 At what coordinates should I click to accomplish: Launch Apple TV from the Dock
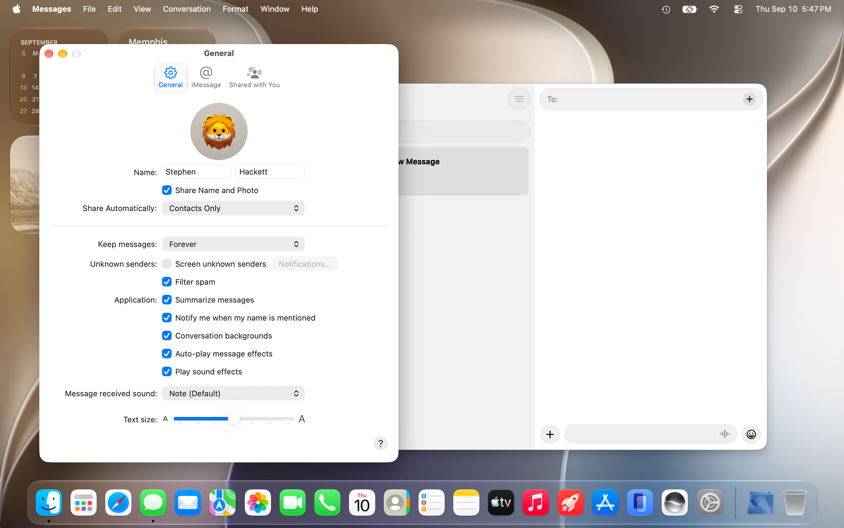501,503
